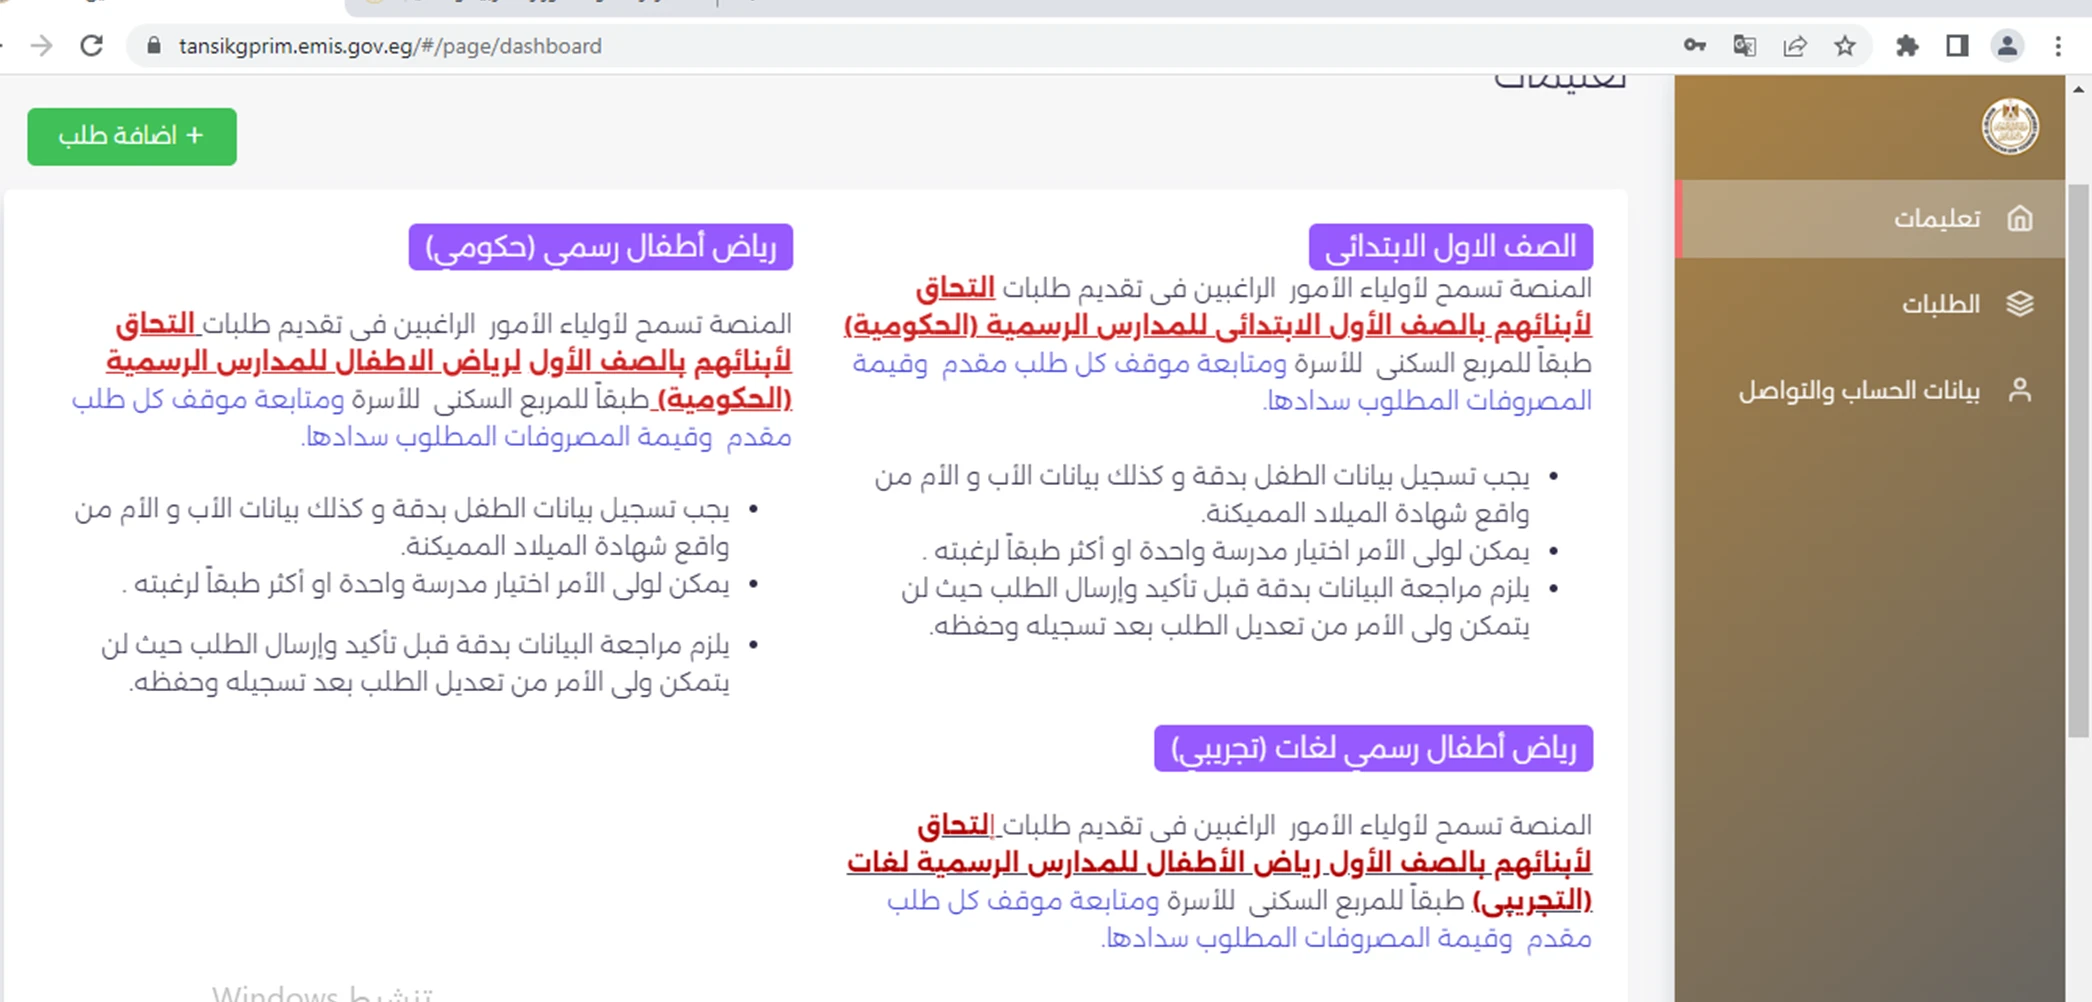This screenshot has height=1002, width=2092.
Task: Click the الصف الاول الابتدائى purple heading
Action: (x=1451, y=247)
